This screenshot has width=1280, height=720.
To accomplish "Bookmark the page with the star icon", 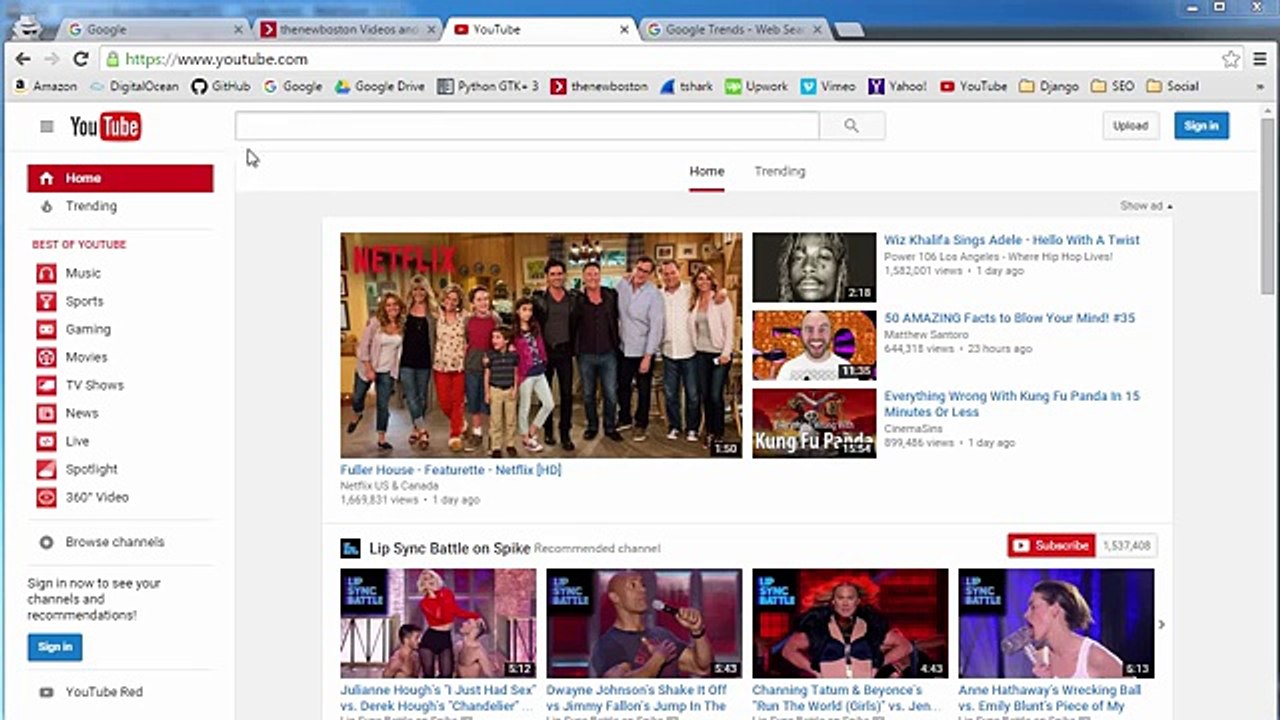I will tap(1231, 60).
